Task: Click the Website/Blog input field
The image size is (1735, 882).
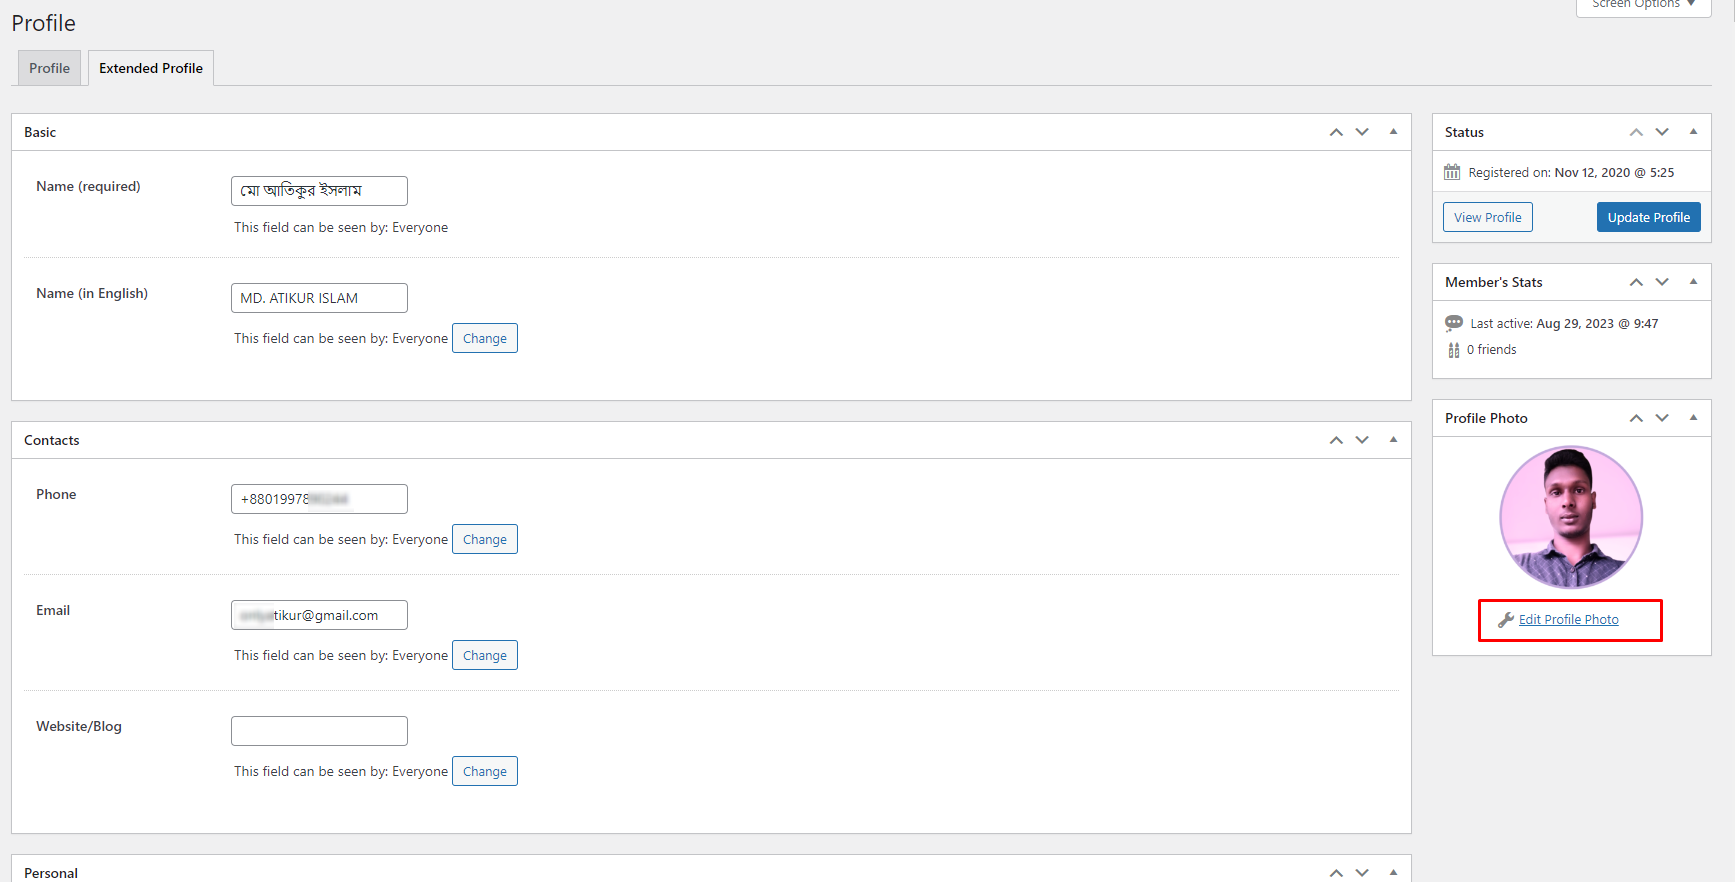Action: coord(319,731)
